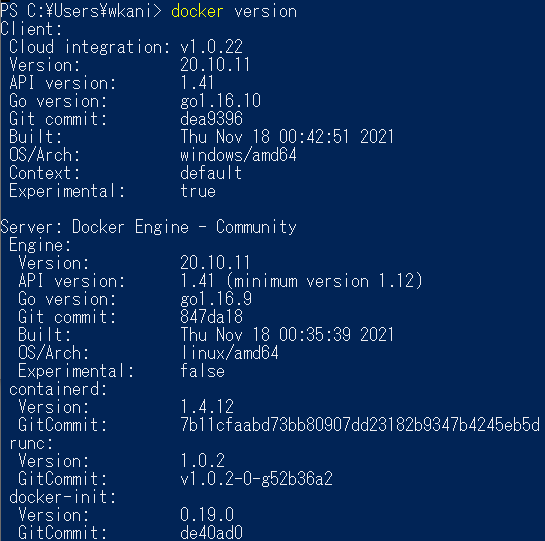Click the yellow docker command text
Screen dimensions: 545x541
coord(197,11)
